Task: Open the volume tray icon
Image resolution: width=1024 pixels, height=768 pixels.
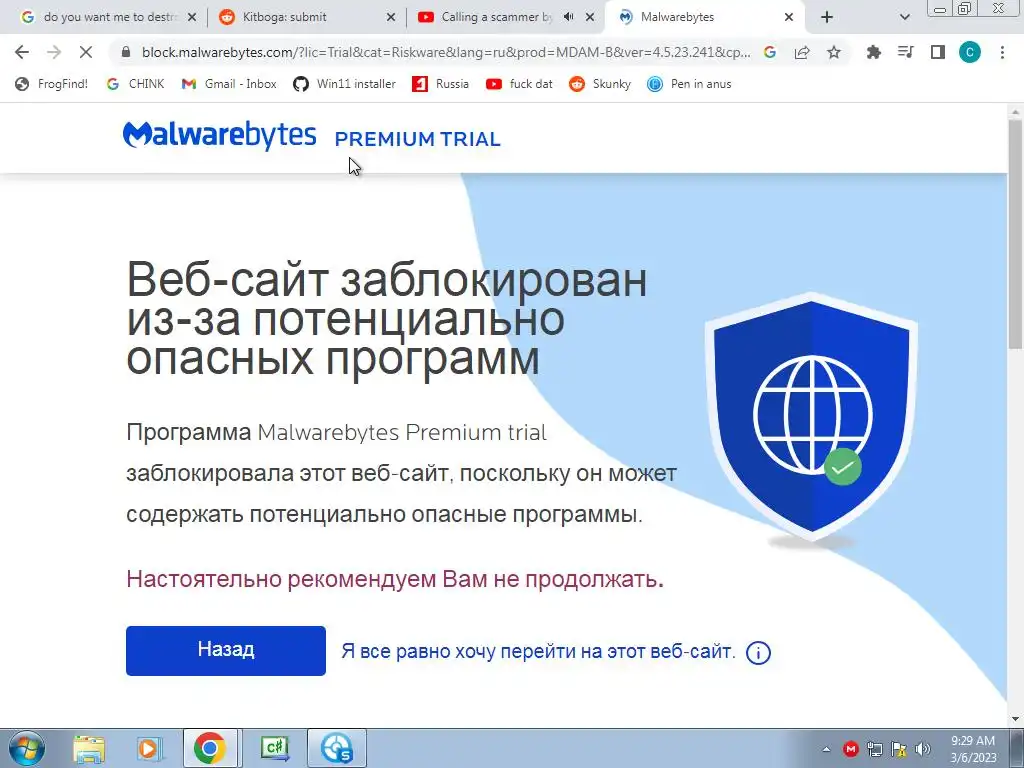Action: tap(923, 749)
